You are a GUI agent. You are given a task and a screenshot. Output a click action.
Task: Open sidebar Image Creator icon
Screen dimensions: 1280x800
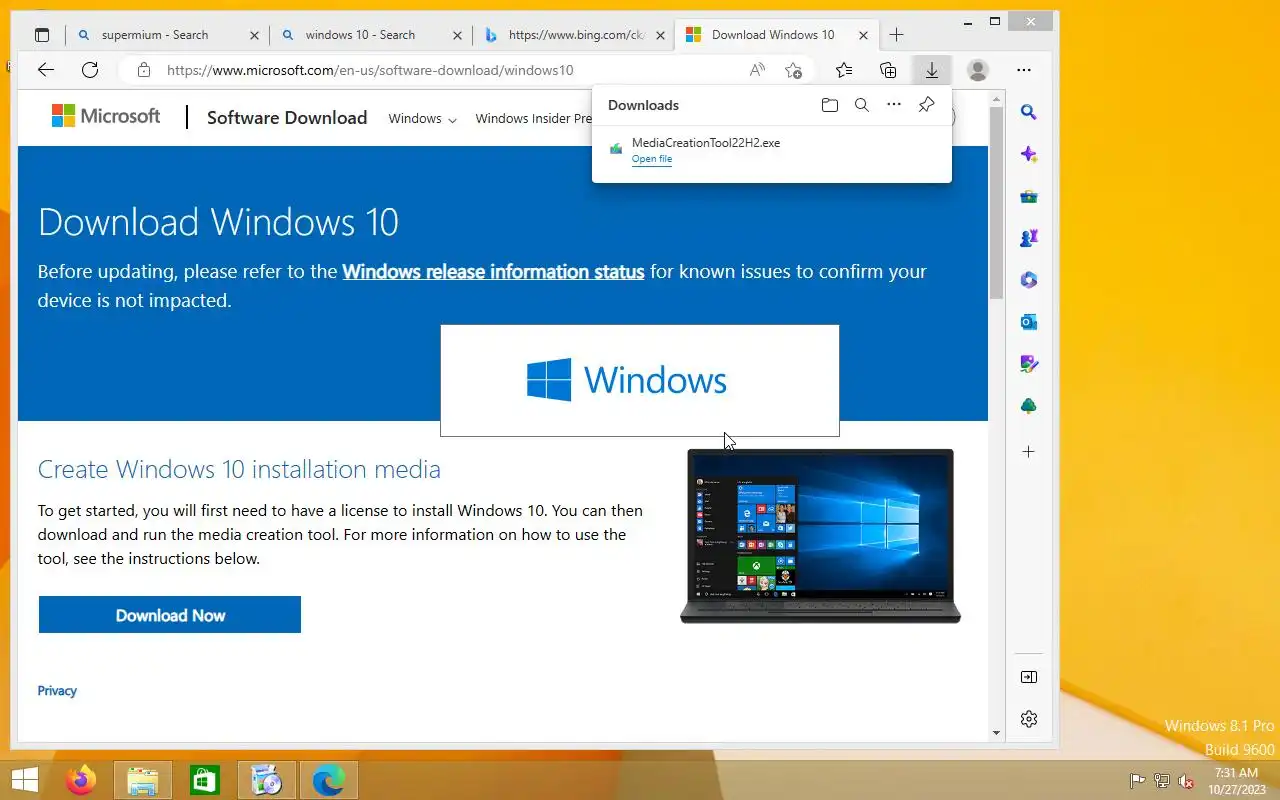(1029, 364)
